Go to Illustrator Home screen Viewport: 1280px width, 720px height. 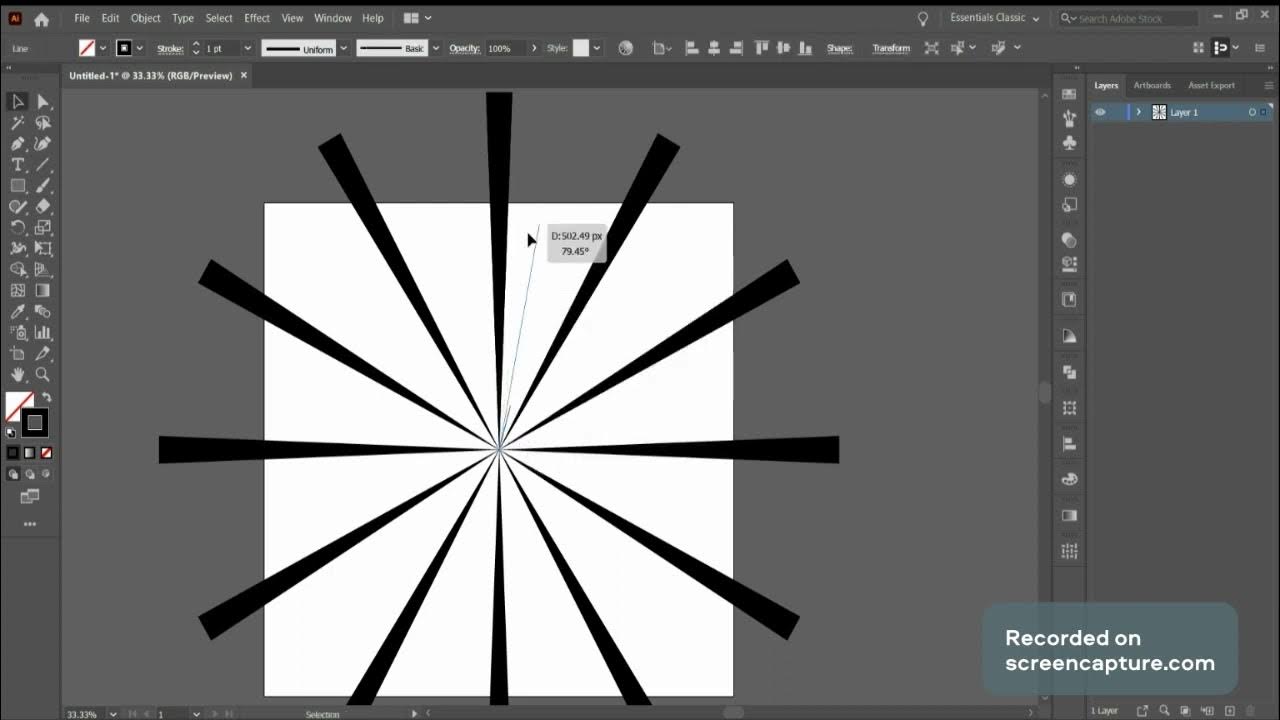click(x=41, y=19)
